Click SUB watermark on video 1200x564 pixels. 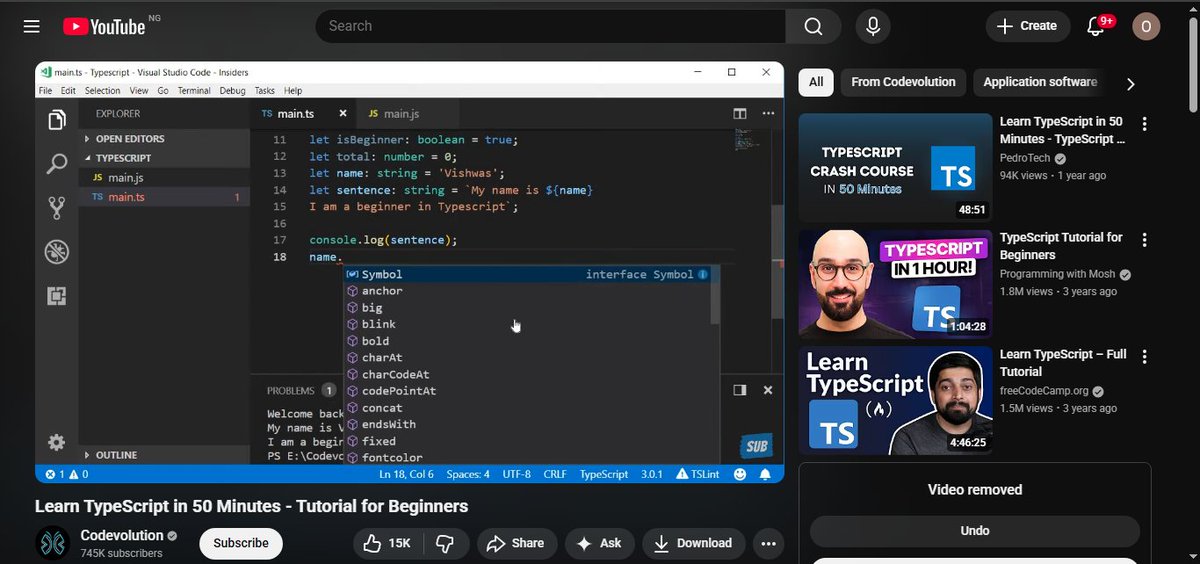[755, 447]
